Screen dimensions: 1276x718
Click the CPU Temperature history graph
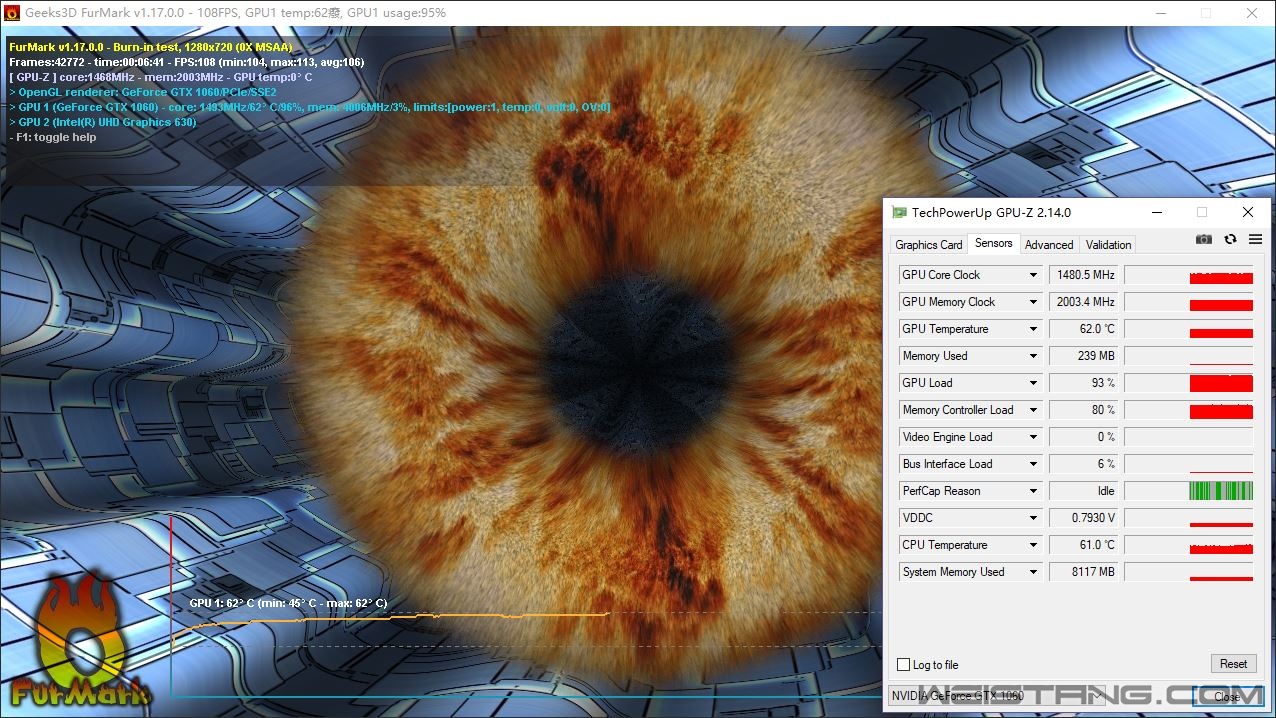(1189, 545)
